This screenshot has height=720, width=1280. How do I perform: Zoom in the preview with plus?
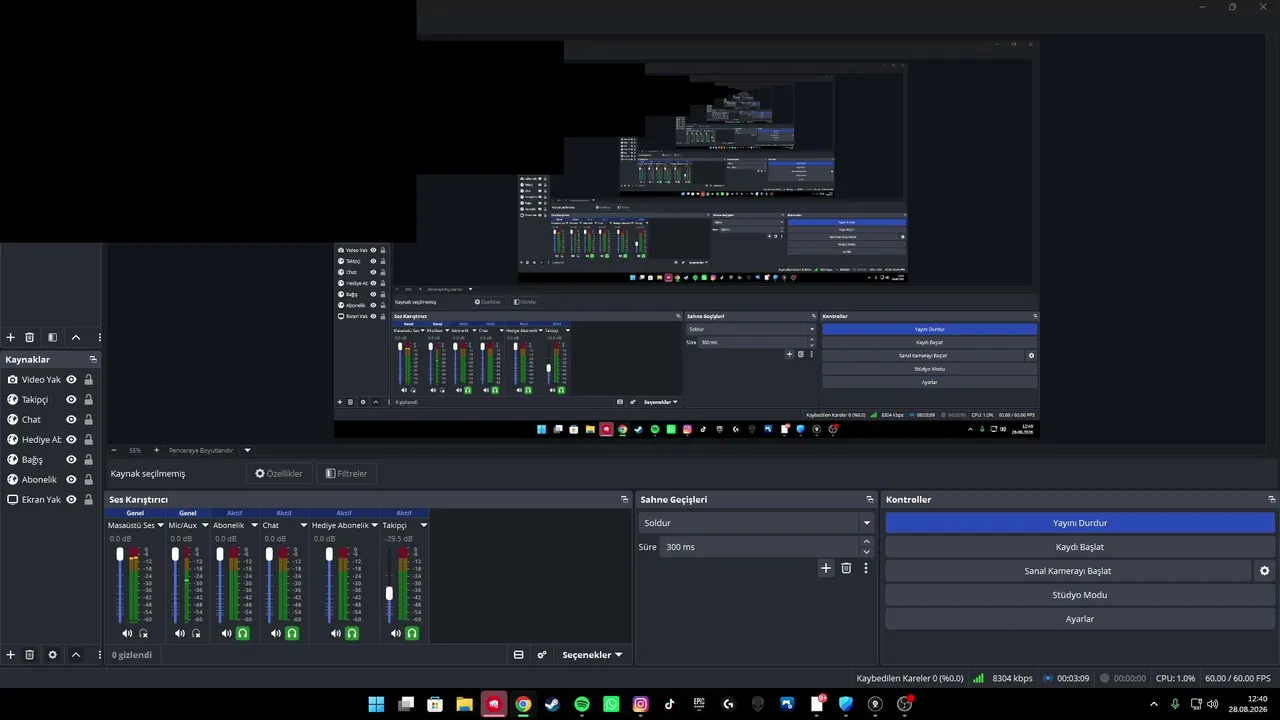pos(156,450)
